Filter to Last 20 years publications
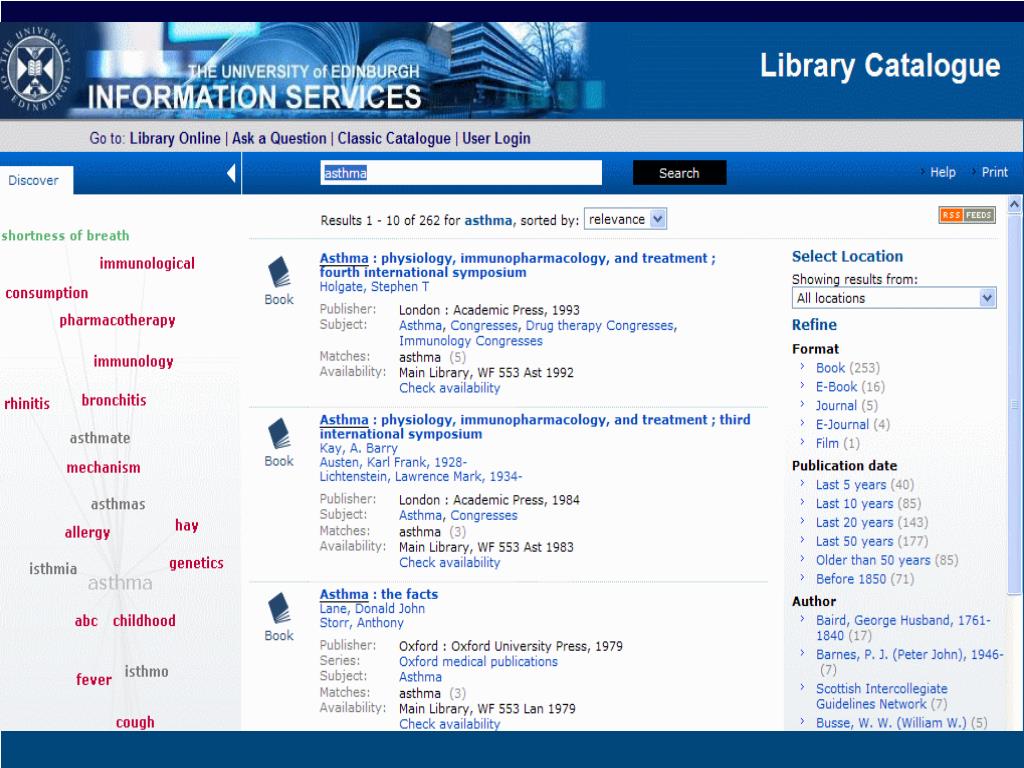 point(872,522)
